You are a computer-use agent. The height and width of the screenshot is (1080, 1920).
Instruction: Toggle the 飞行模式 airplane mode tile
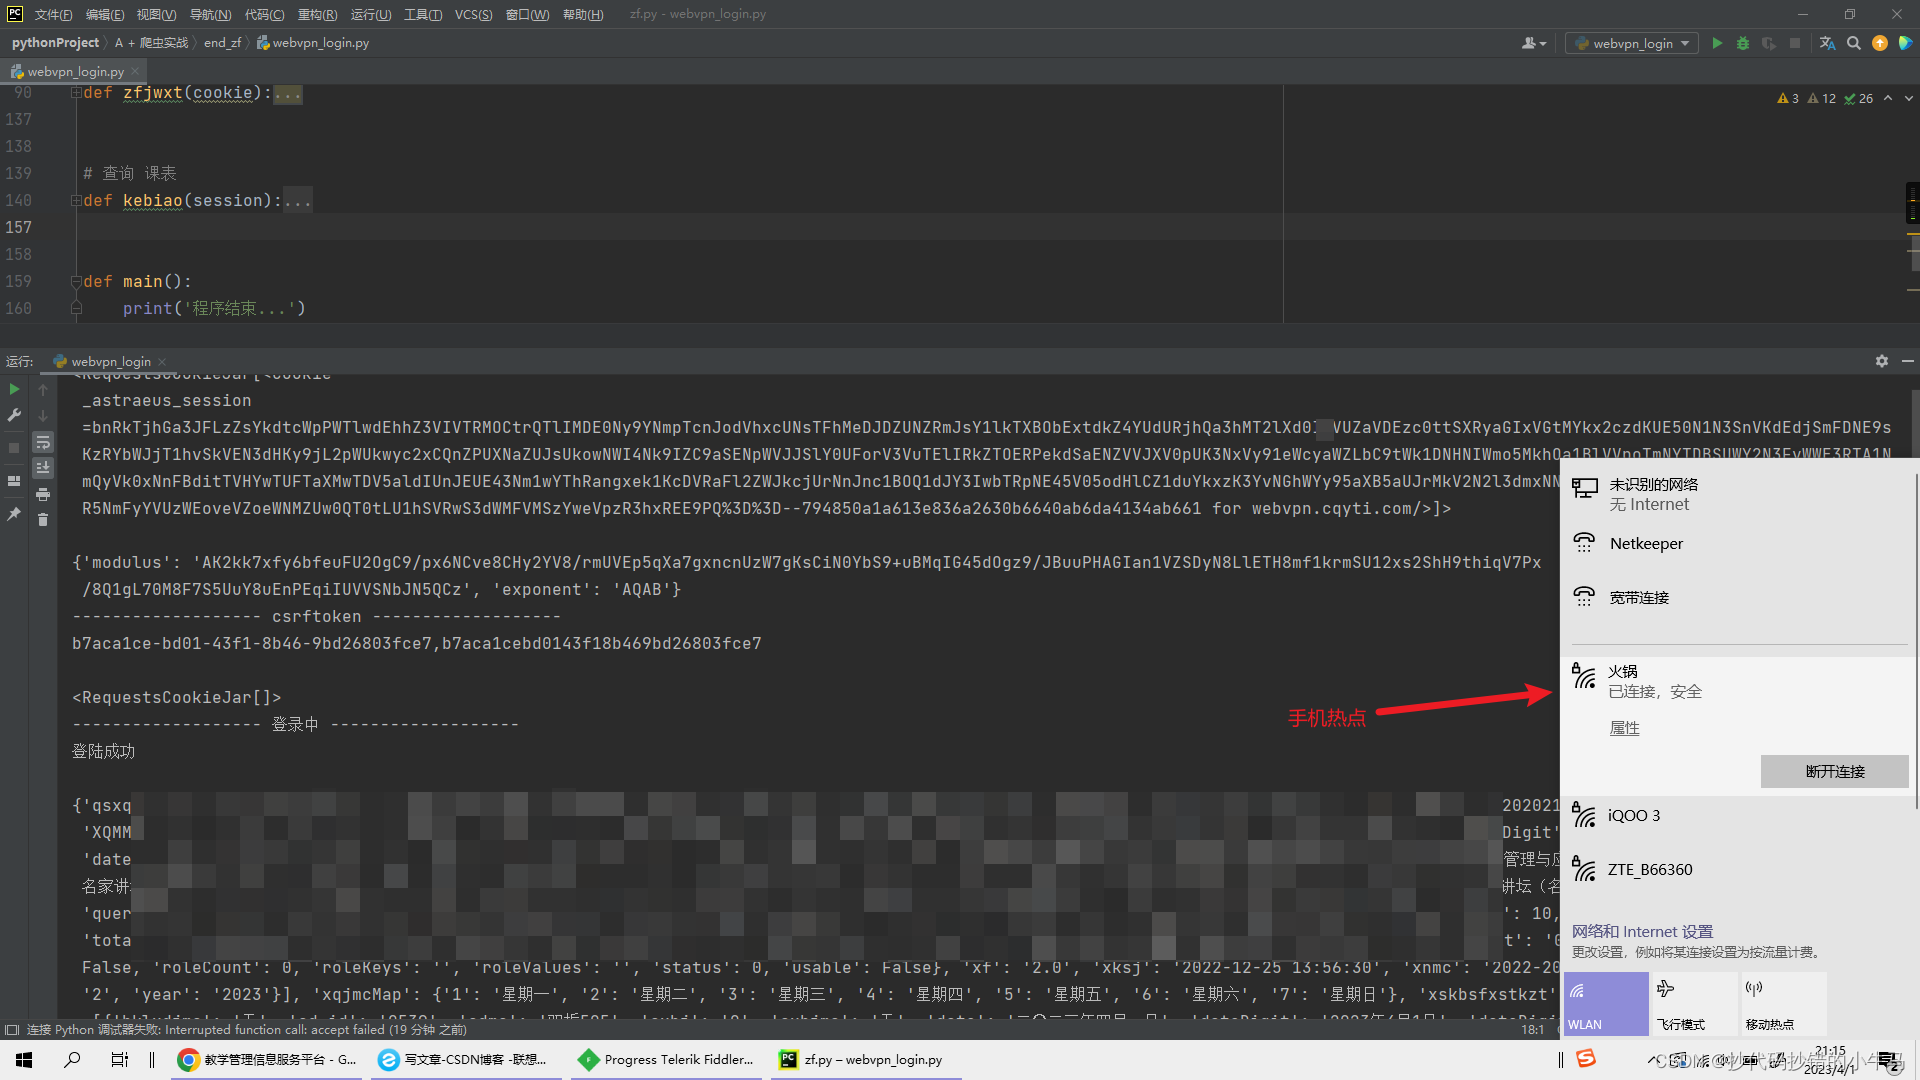click(x=1695, y=1003)
